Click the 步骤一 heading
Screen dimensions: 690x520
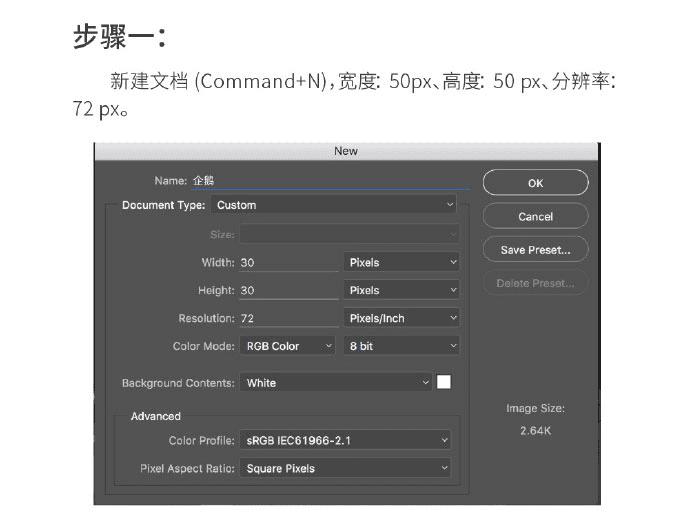119,37
